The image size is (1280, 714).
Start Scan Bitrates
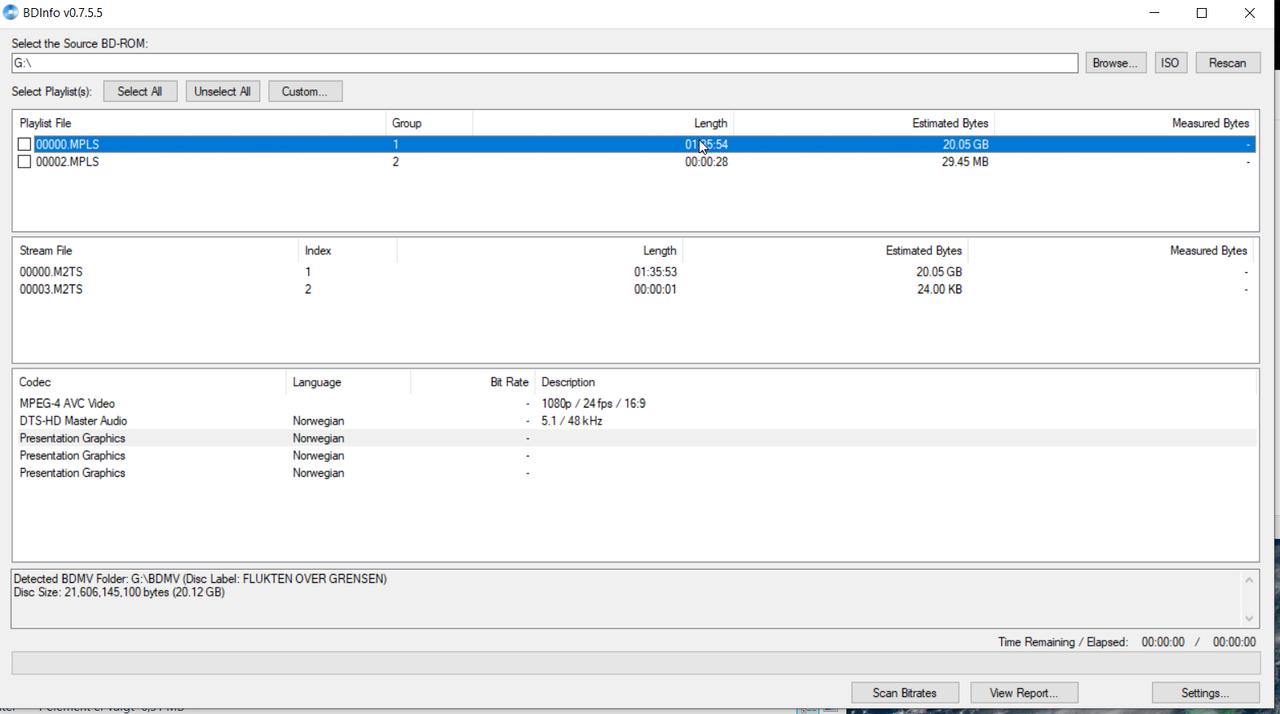click(905, 693)
